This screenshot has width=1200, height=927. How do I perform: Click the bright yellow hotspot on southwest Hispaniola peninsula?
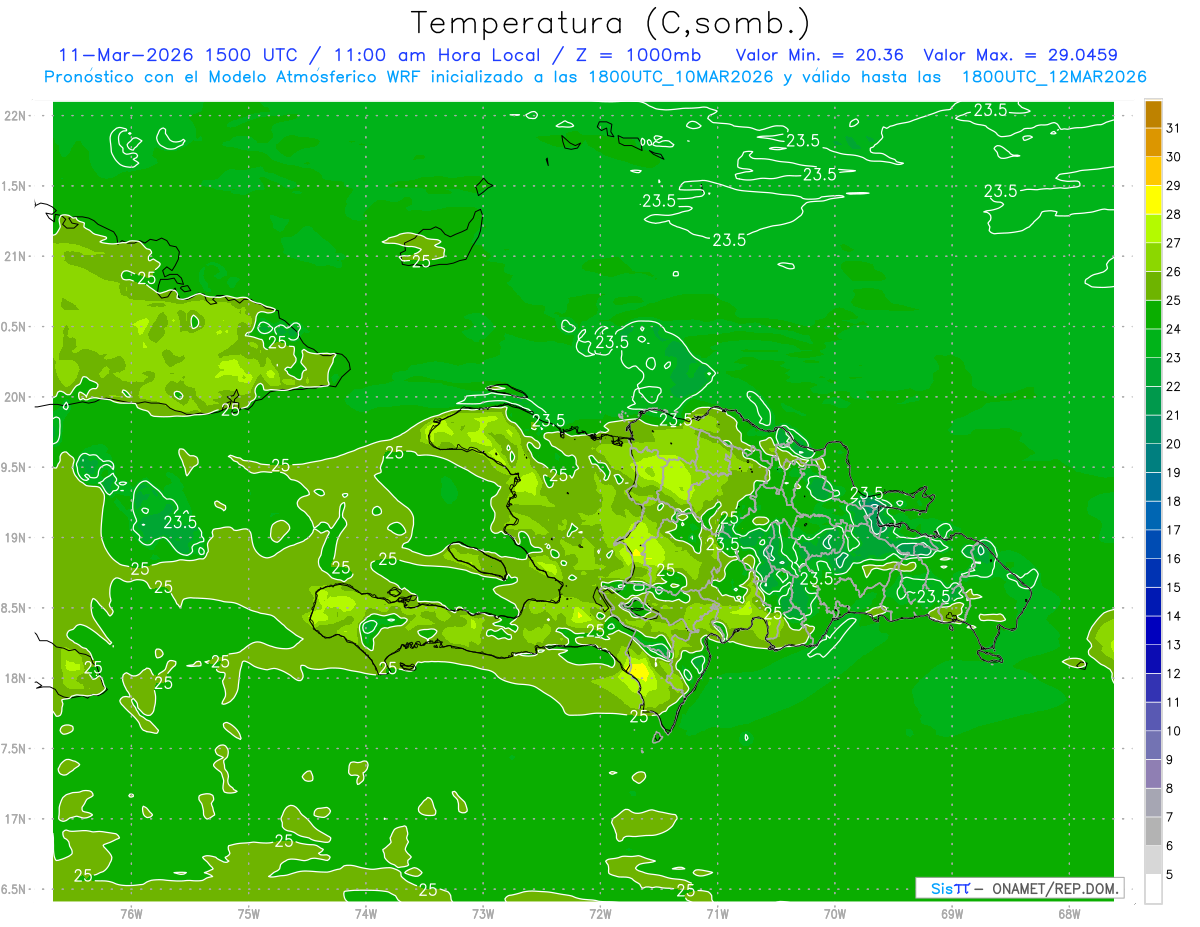click(639, 671)
